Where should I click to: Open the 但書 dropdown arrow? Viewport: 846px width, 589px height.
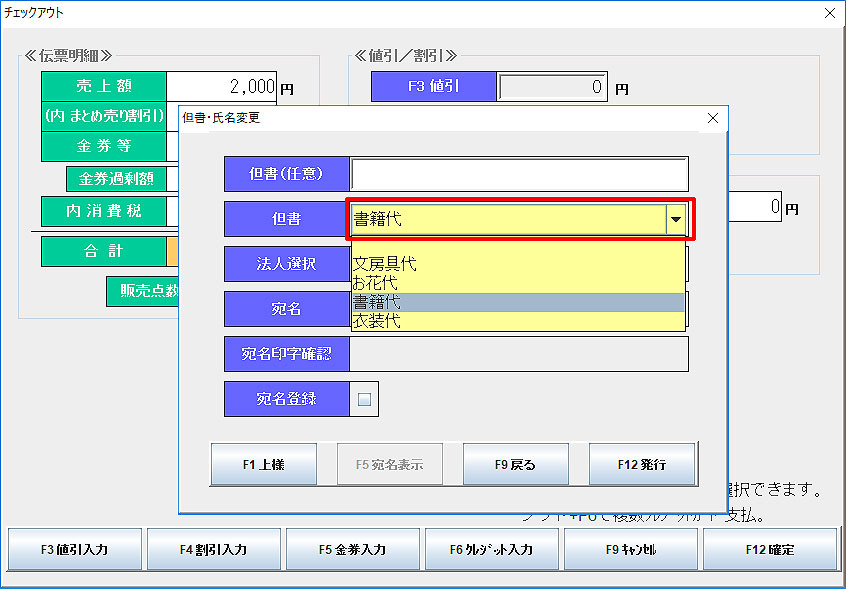pos(676,219)
